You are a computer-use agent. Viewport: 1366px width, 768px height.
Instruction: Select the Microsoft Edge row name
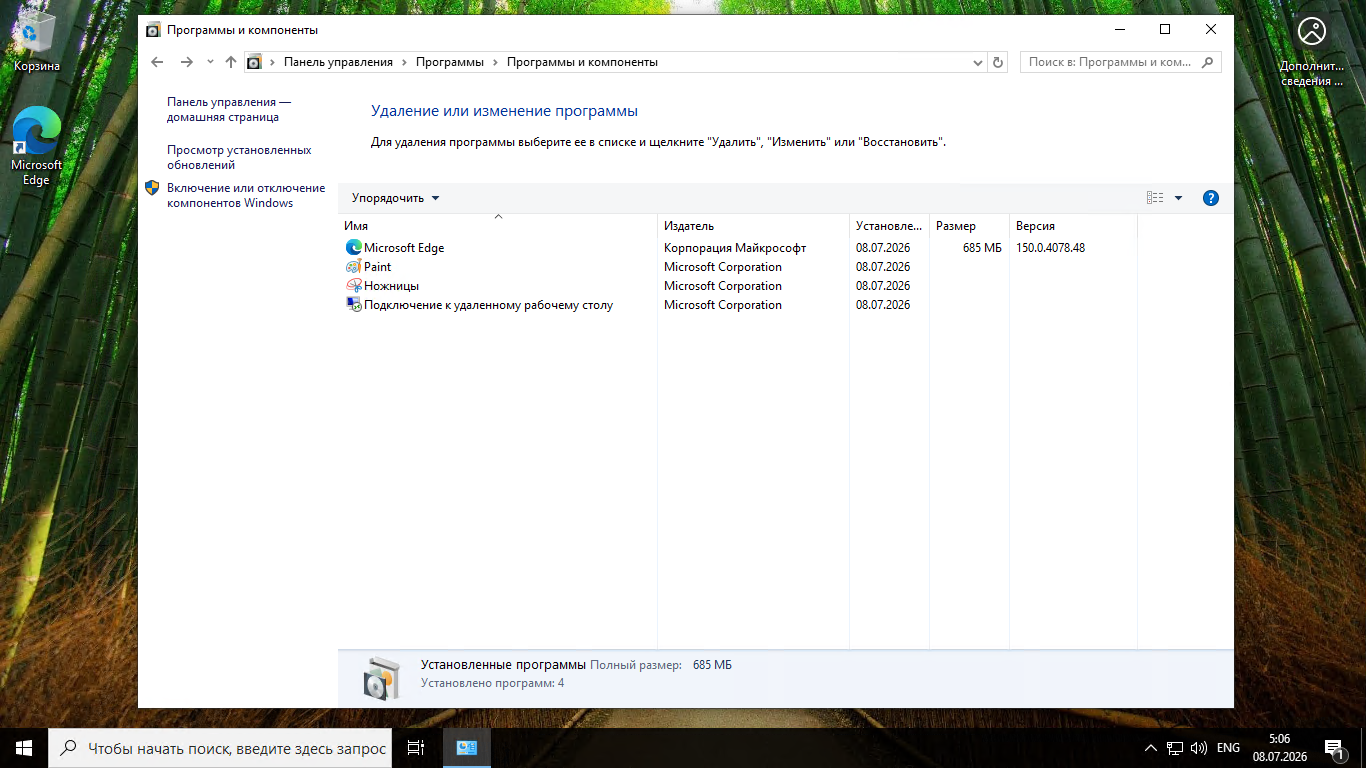[x=404, y=248]
